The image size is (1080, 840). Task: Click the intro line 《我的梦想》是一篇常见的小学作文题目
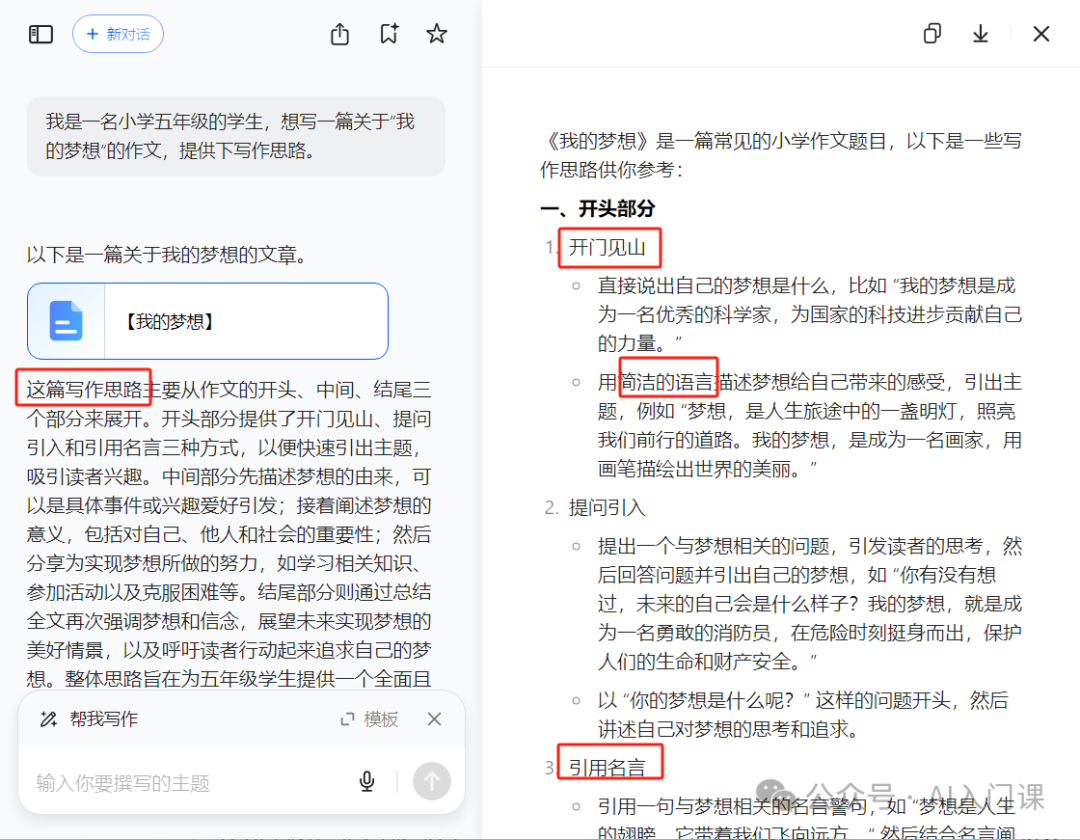pos(780,155)
